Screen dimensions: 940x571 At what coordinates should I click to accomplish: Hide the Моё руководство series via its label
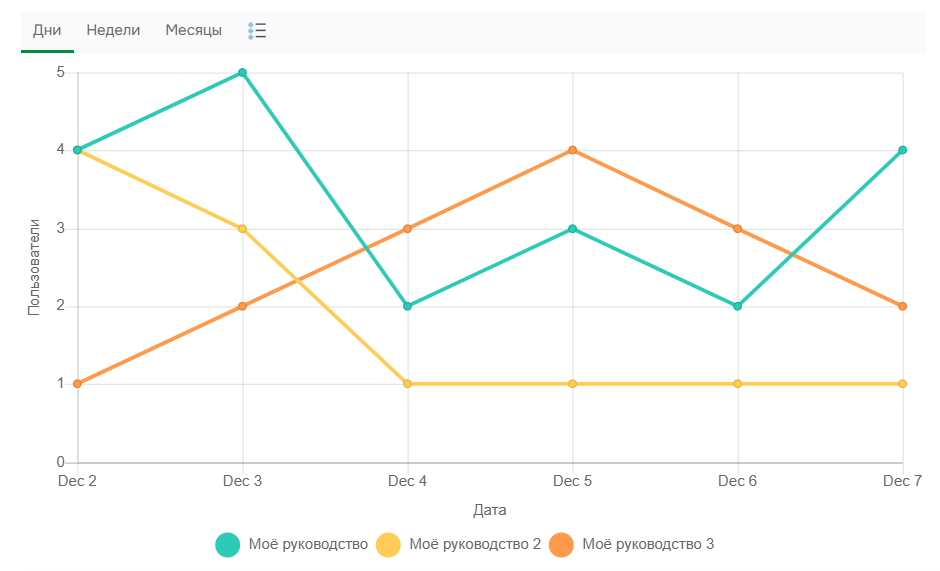(308, 545)
